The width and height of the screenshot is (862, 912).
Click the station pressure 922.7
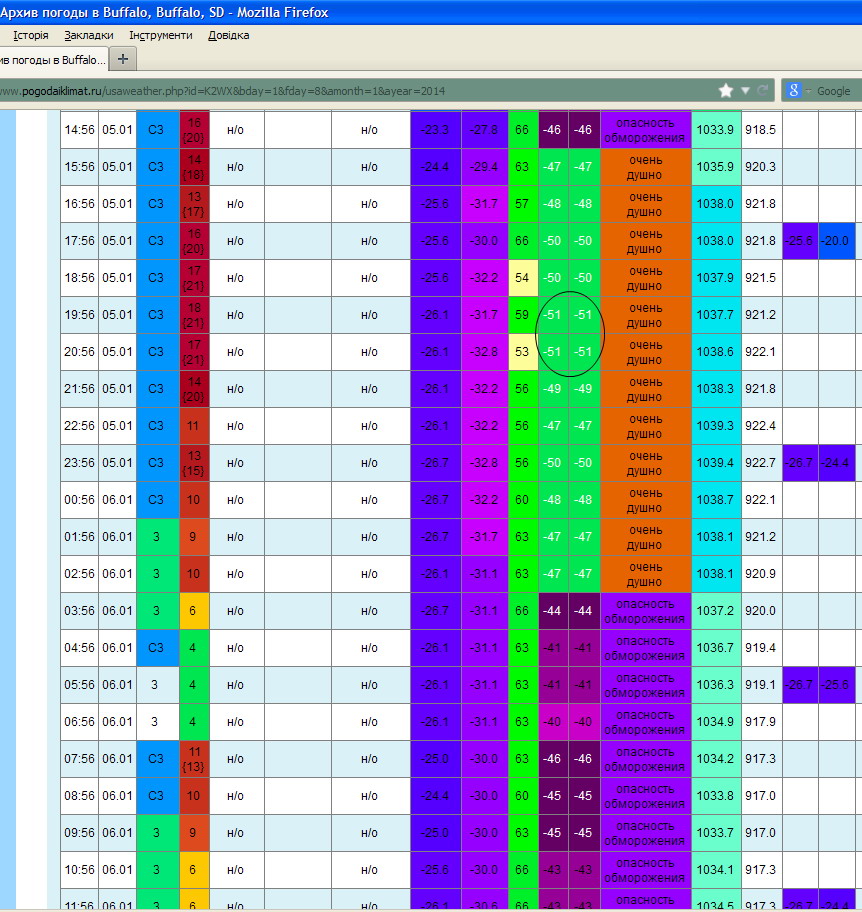761,463
